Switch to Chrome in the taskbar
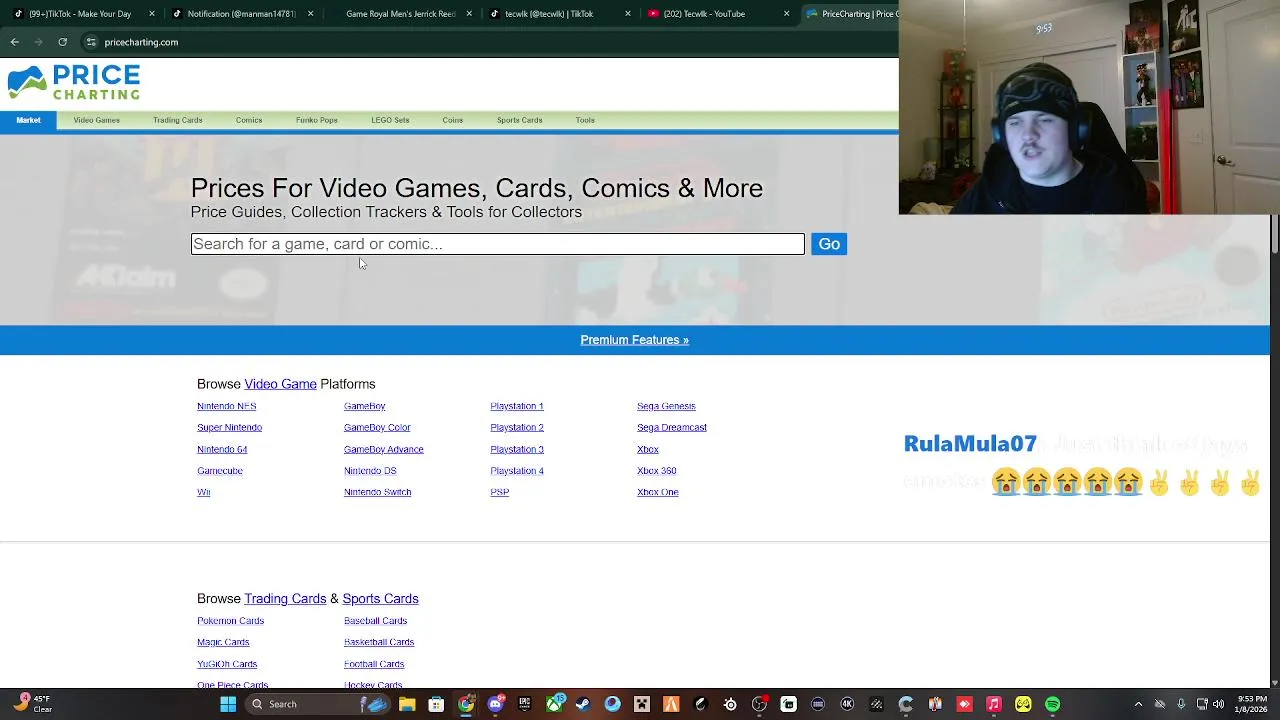Screen dimensions: 1280x720 click(466, 704)
